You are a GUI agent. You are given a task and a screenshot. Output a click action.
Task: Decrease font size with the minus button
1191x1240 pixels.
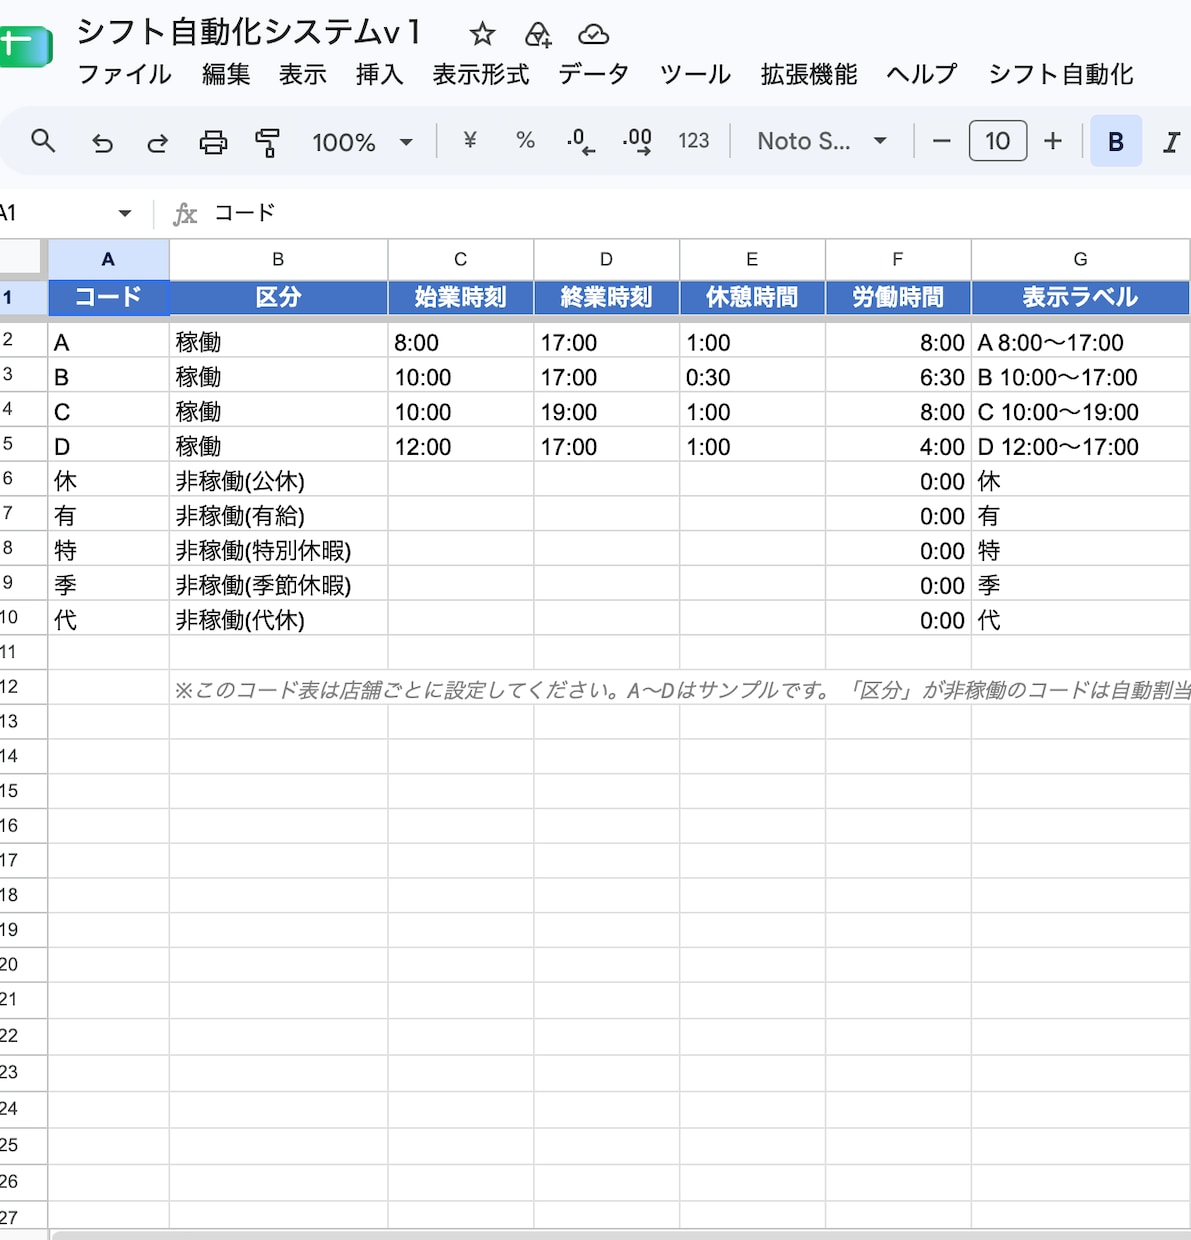(941, 141)
